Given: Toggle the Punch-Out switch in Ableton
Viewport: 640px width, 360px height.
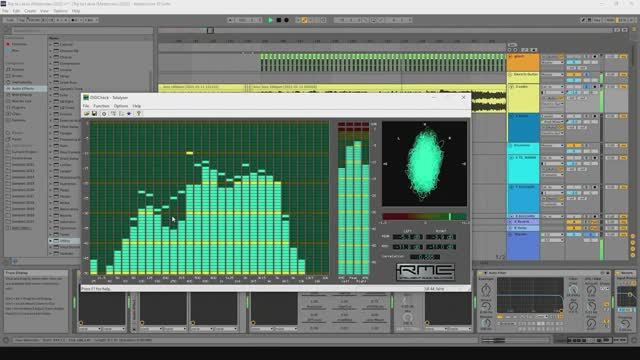Looking at the screenshot, I should [381, 20].
